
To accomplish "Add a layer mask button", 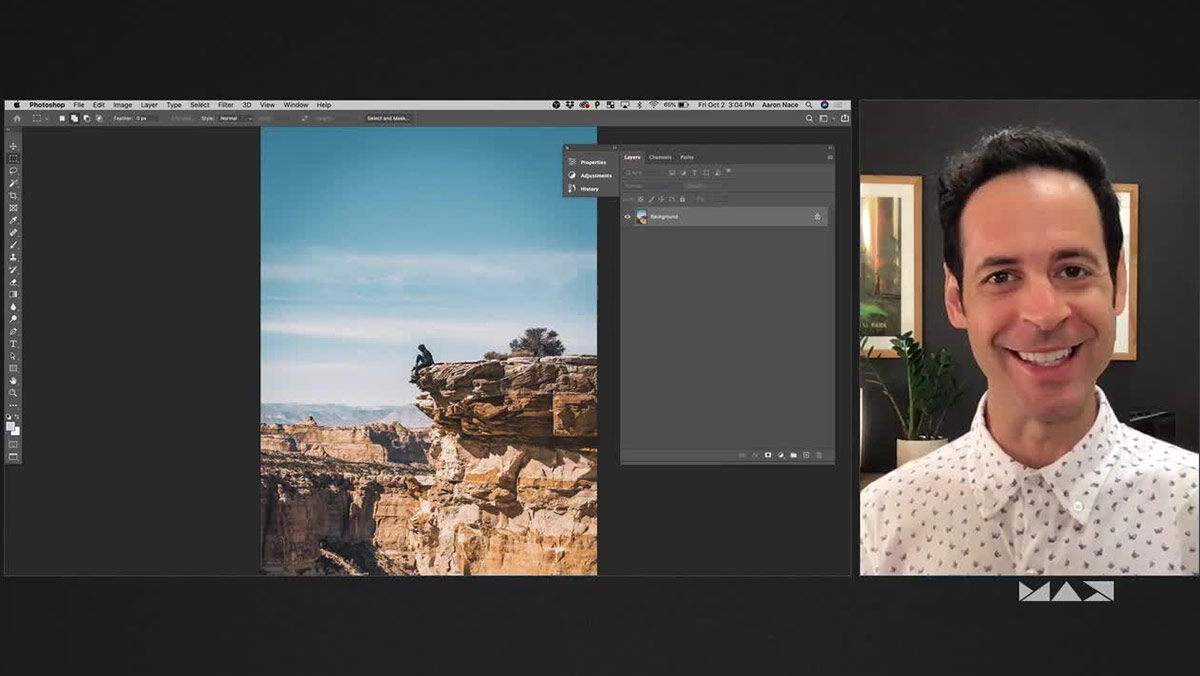I will point(768,455).
